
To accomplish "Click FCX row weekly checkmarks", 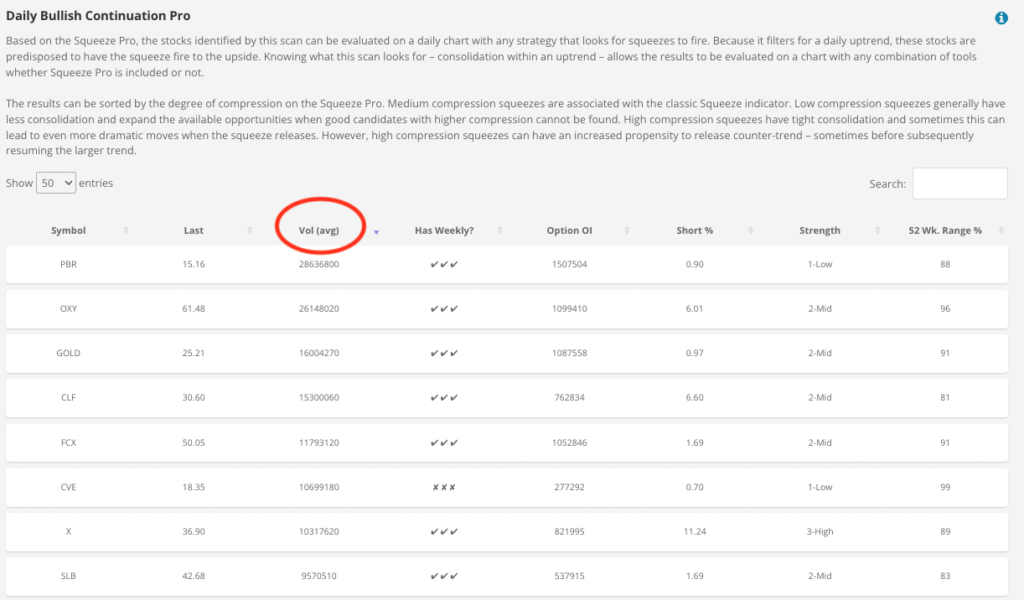I will pyautogui.click(x=444, y=443).
